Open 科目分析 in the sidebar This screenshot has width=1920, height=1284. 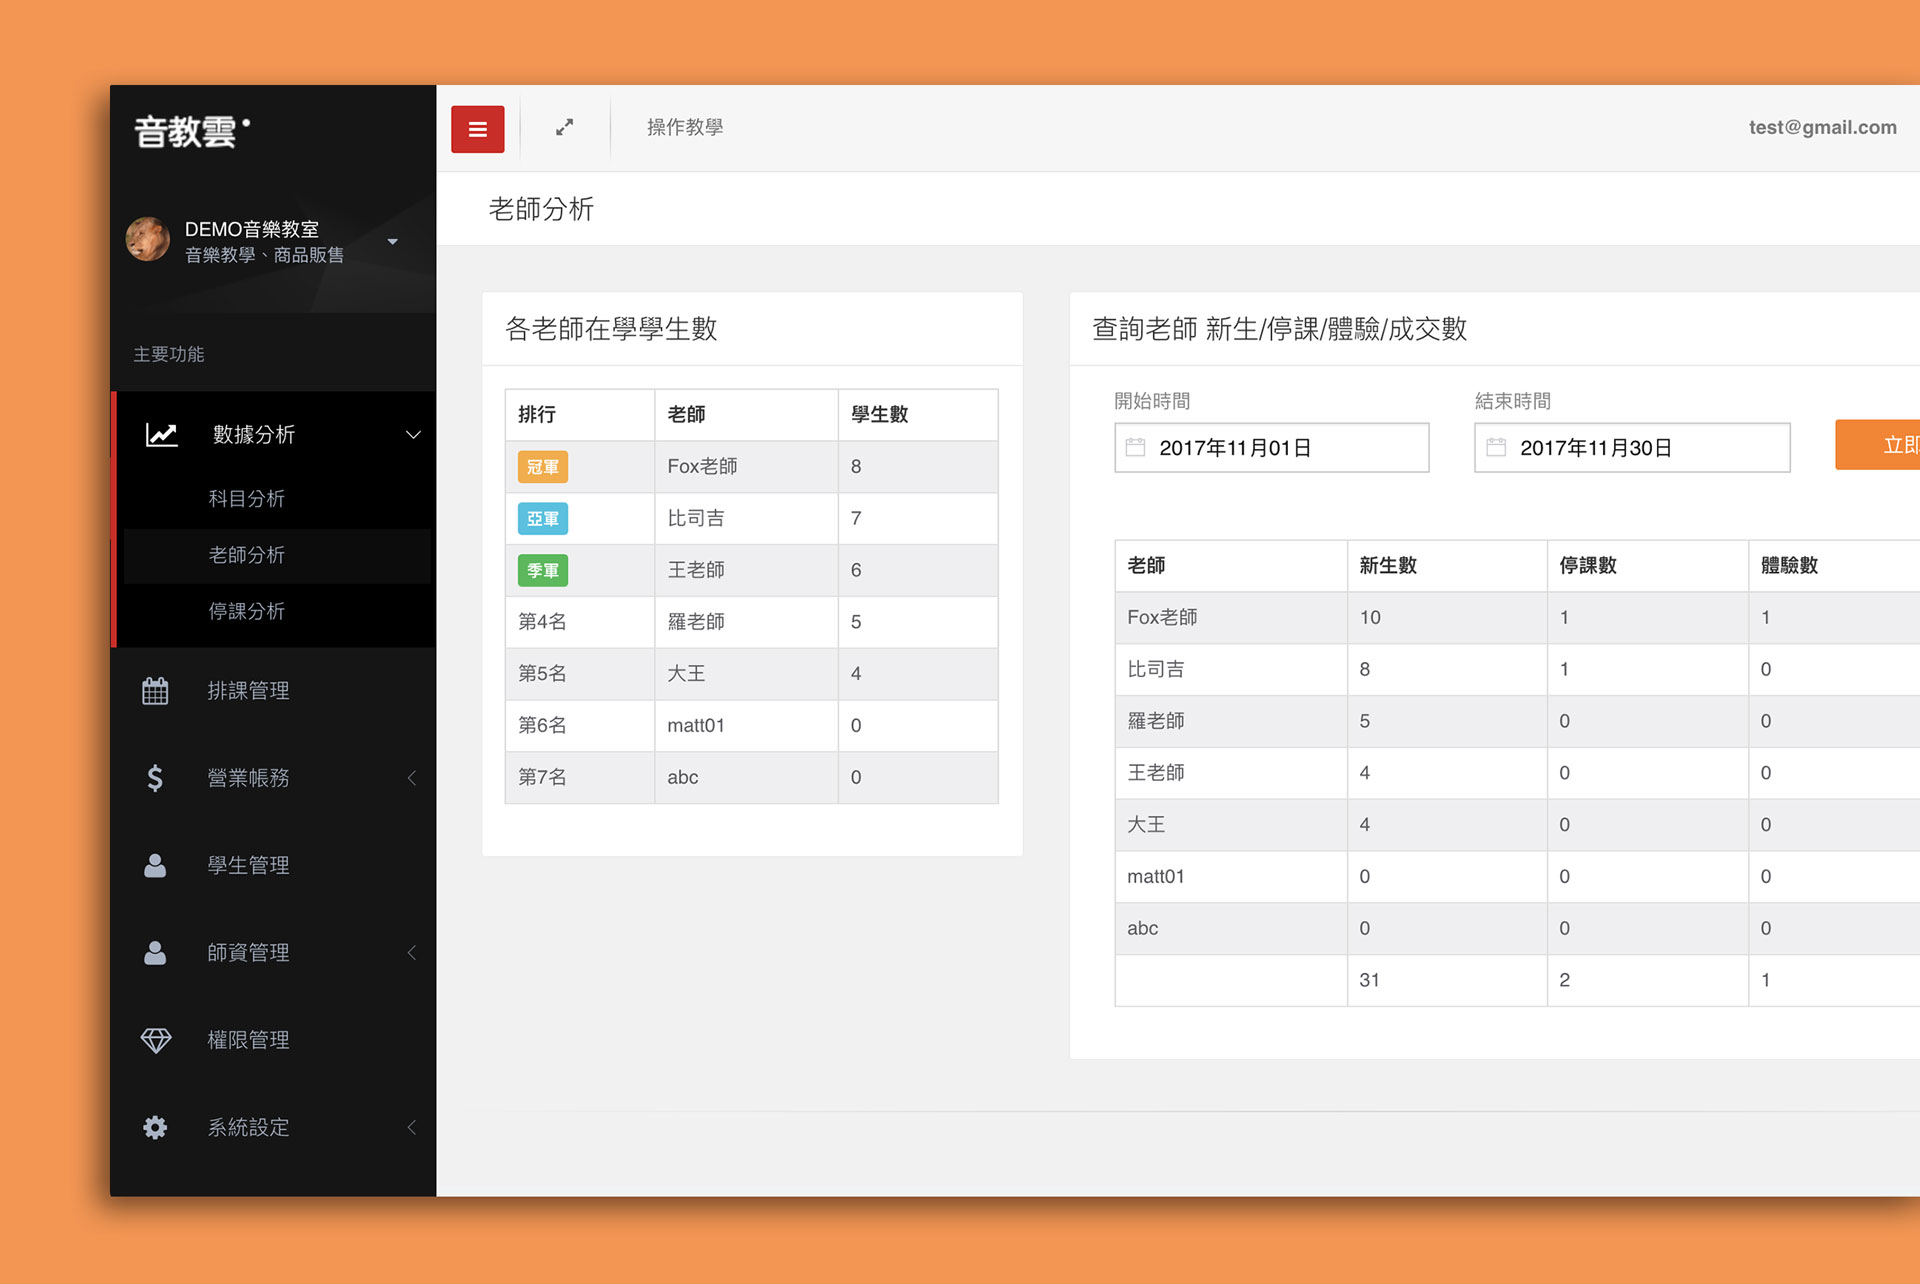coord(246,498)
